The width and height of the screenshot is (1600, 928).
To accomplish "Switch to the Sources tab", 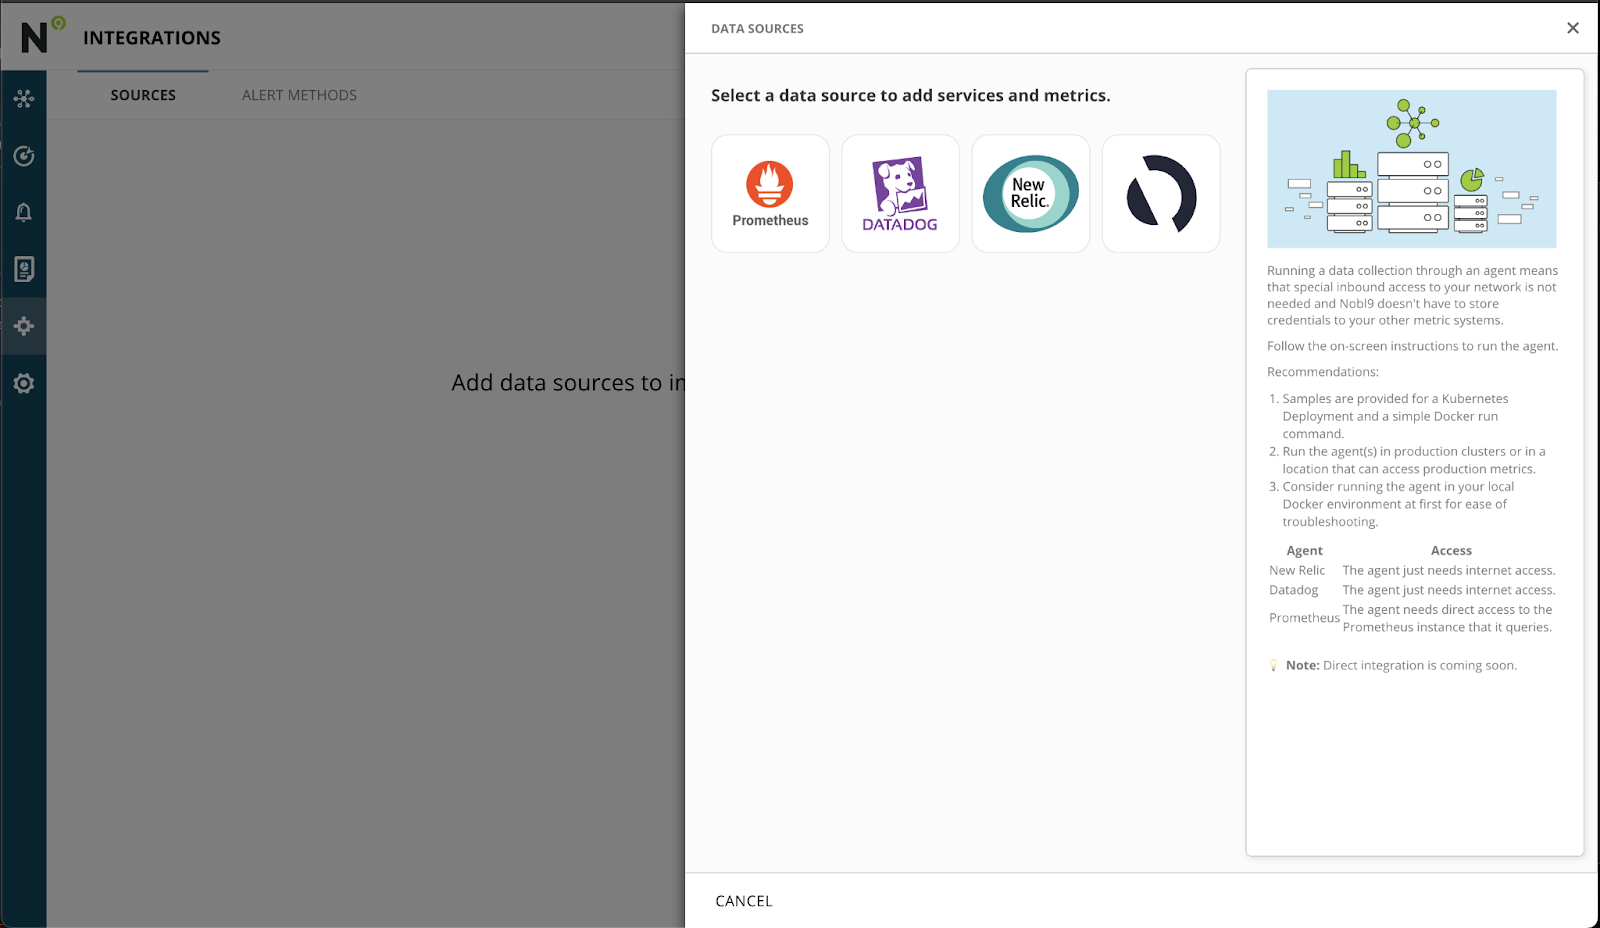I will coord(143,95).
